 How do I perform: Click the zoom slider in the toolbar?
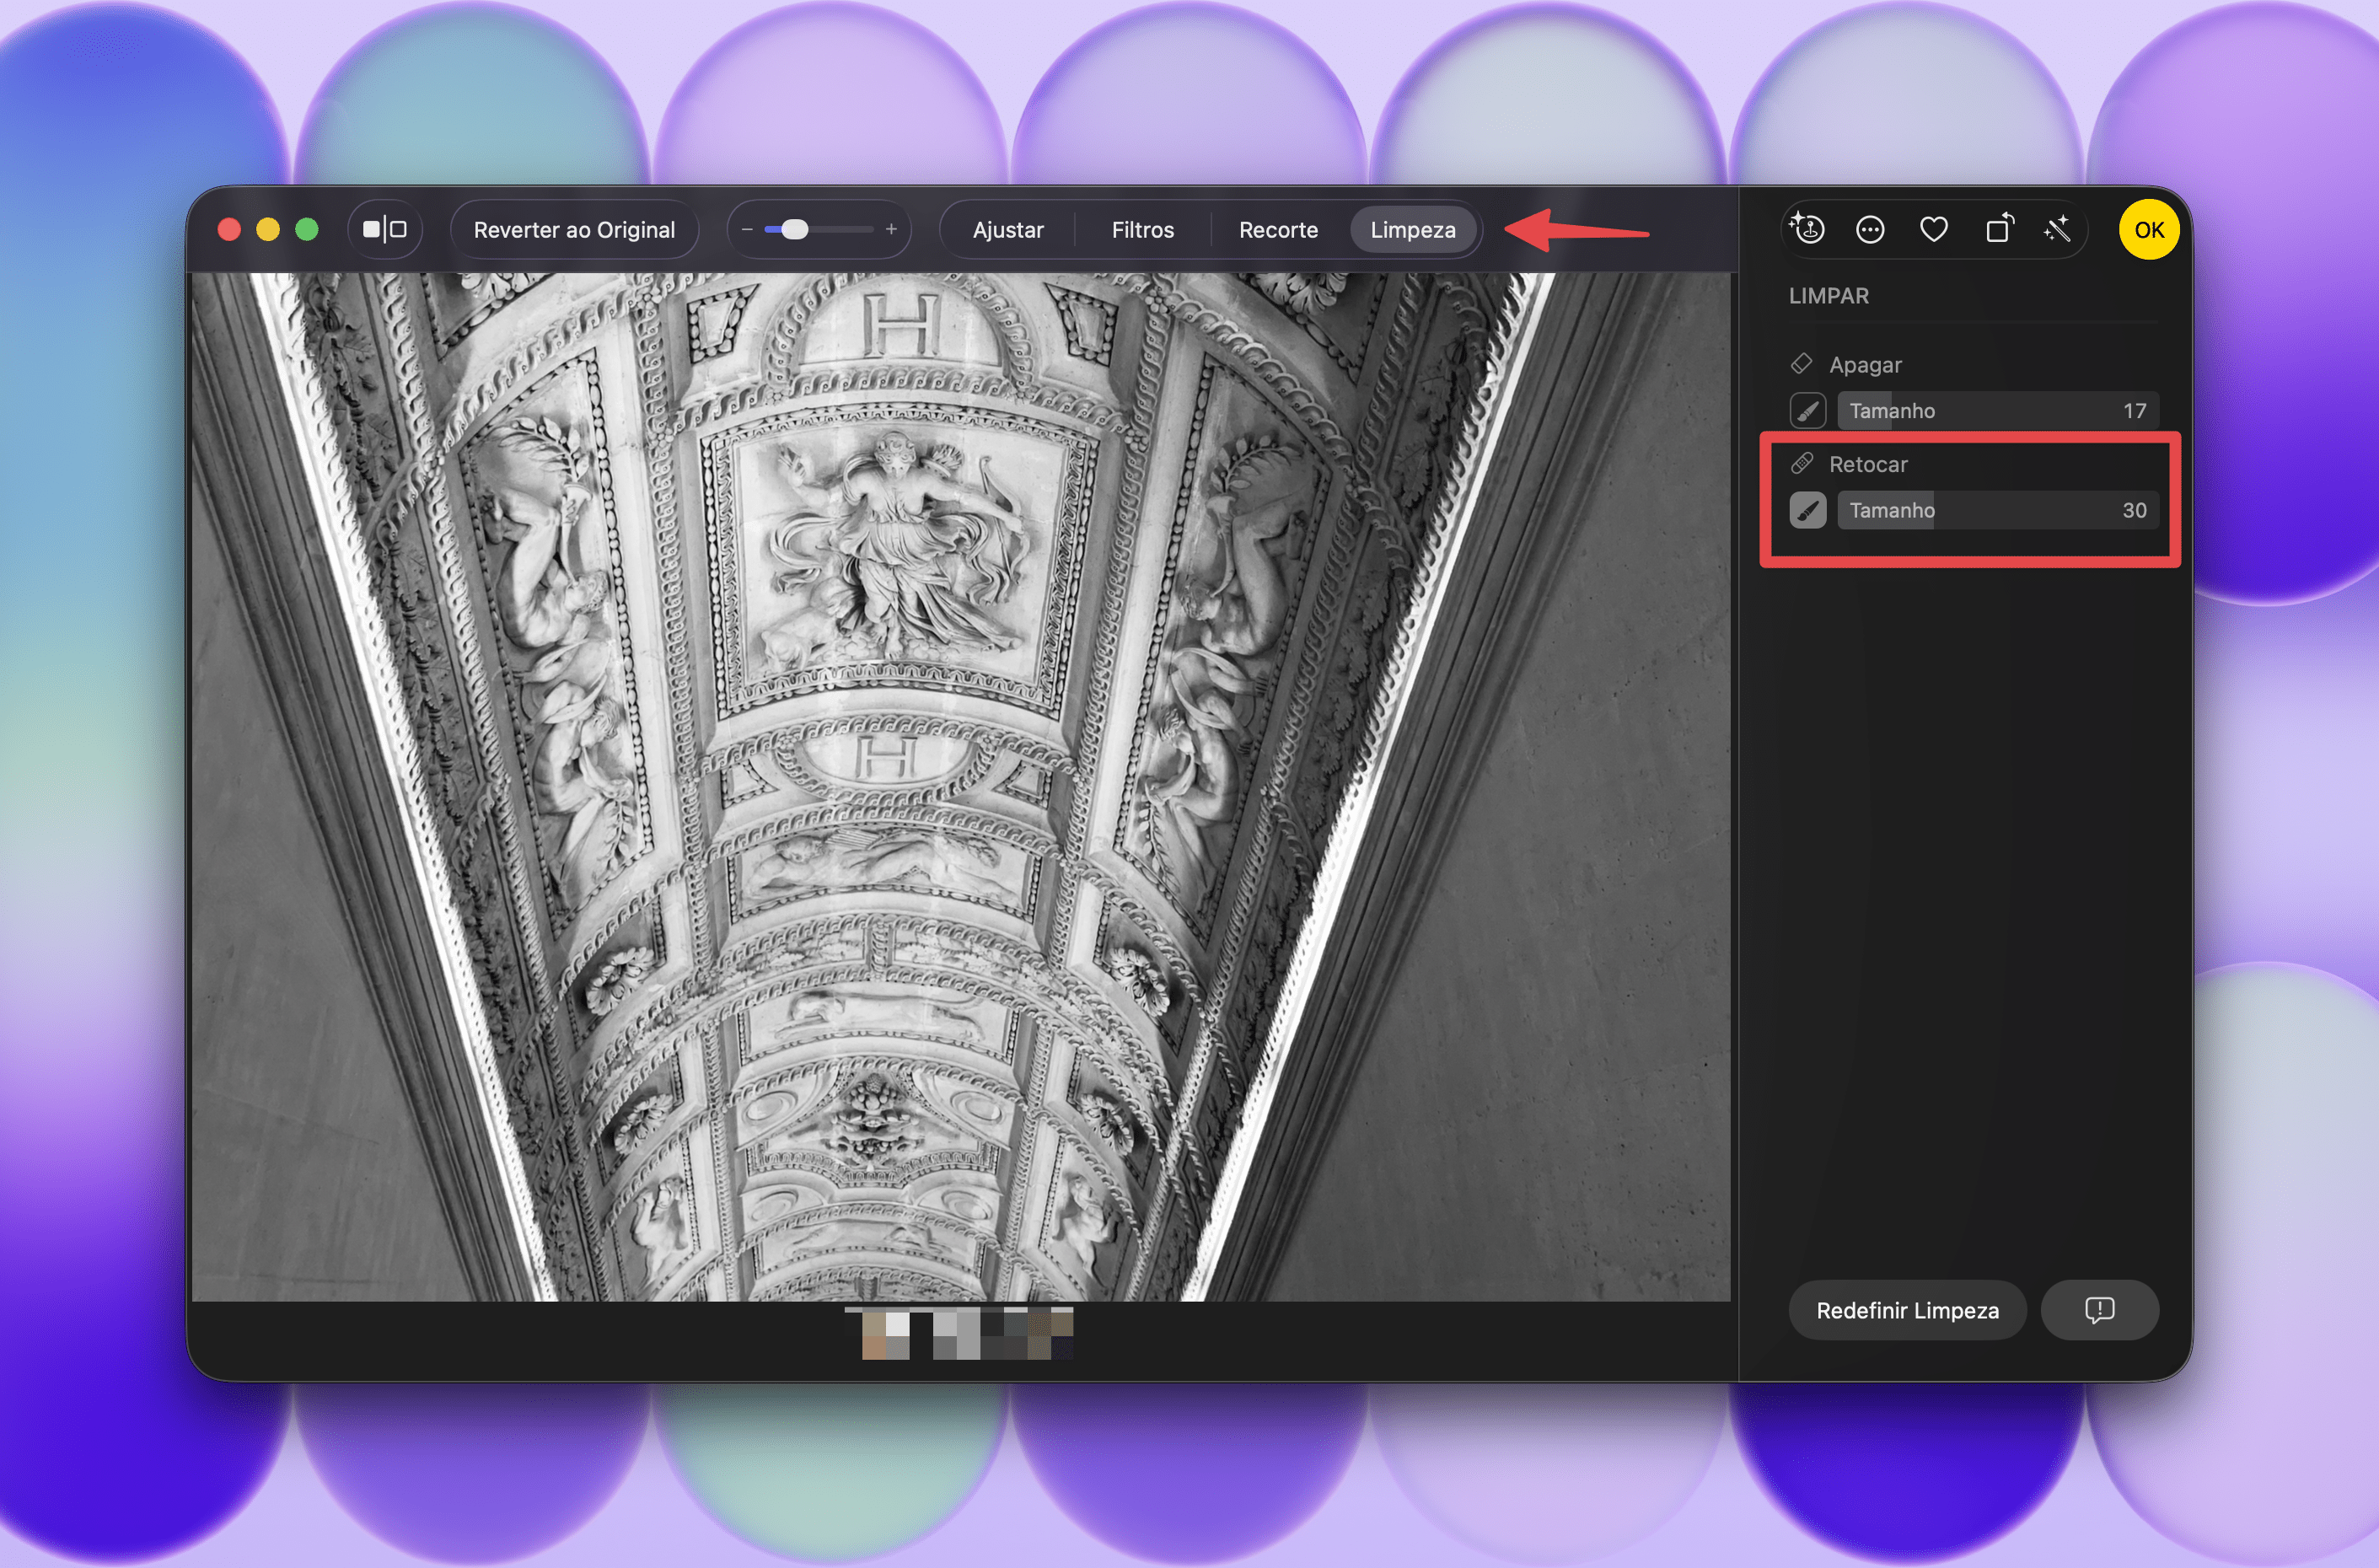pos(819,230)
